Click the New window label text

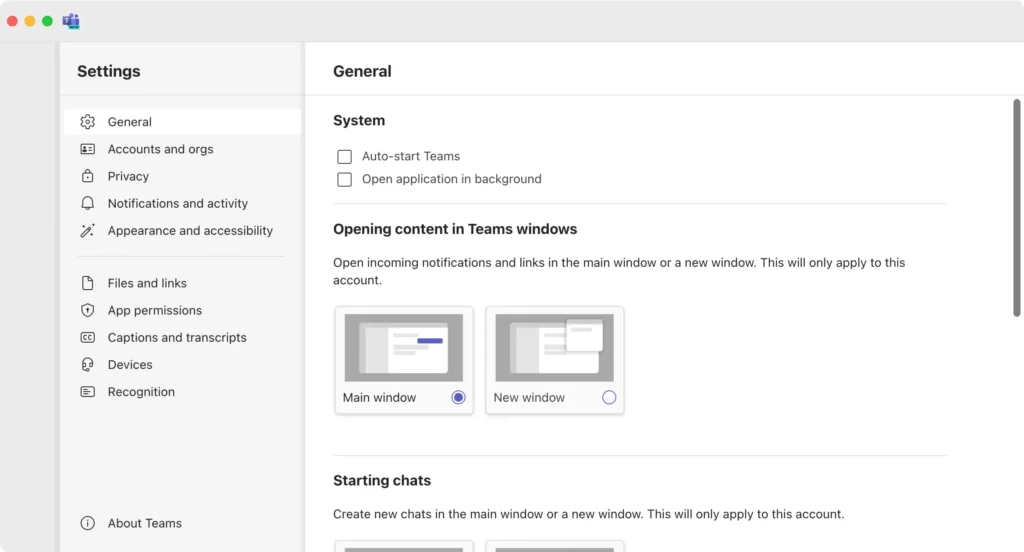point(529,397)
